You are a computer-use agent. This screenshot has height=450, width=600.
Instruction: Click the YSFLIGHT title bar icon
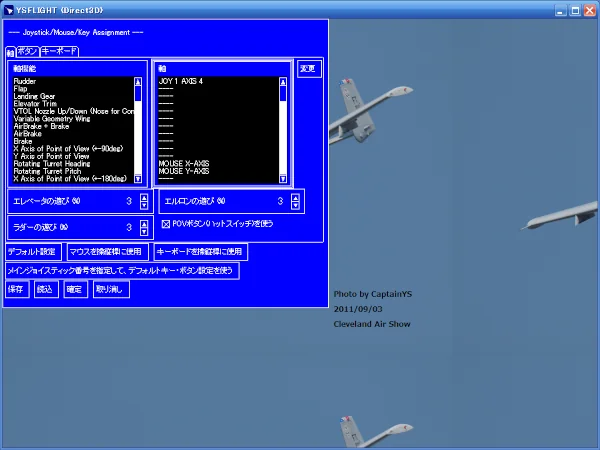coord(8,10)
